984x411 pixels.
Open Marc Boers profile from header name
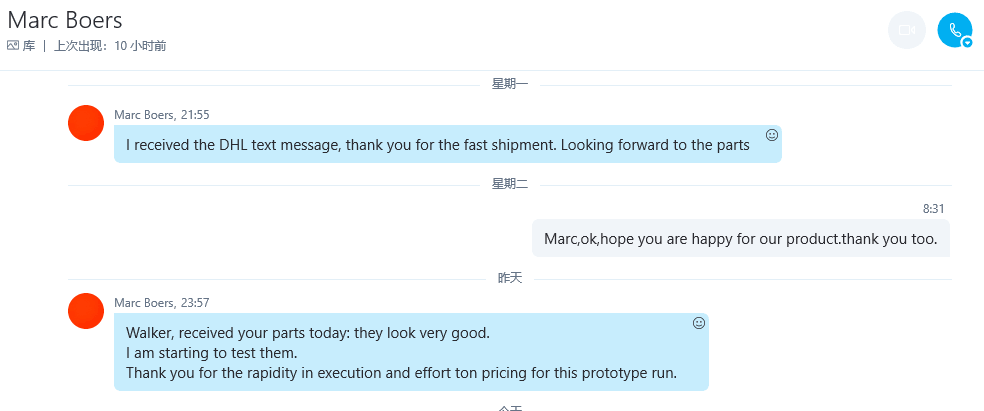[x=65, y=20]
